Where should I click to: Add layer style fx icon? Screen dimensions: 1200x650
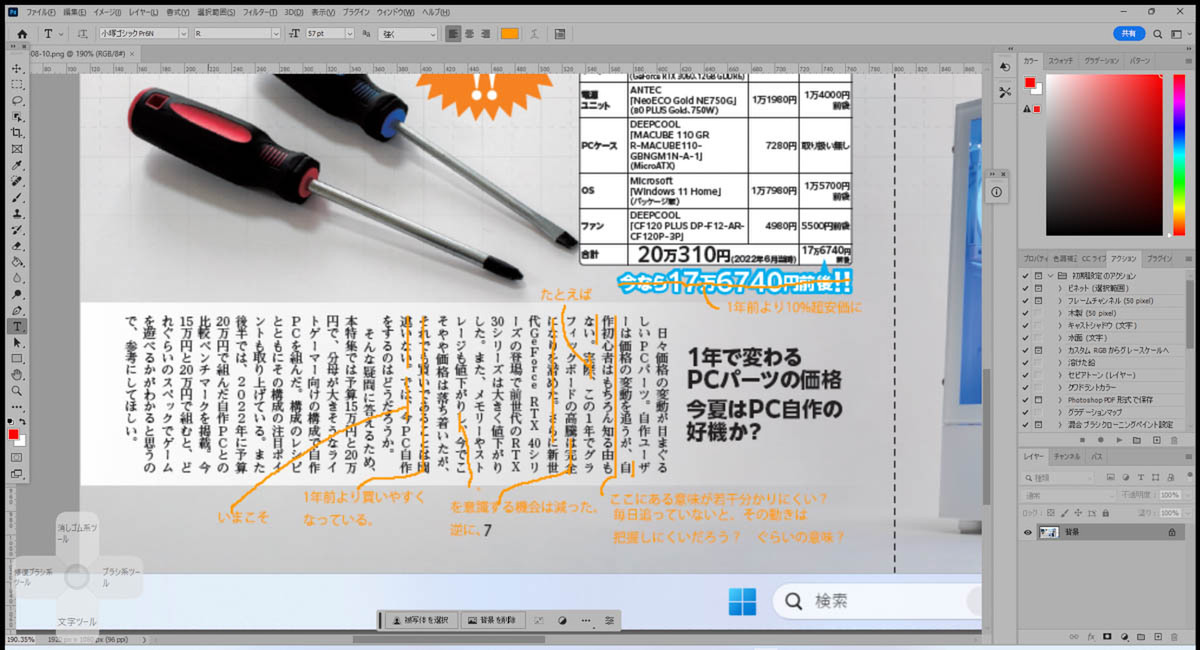coord(1091,635)
